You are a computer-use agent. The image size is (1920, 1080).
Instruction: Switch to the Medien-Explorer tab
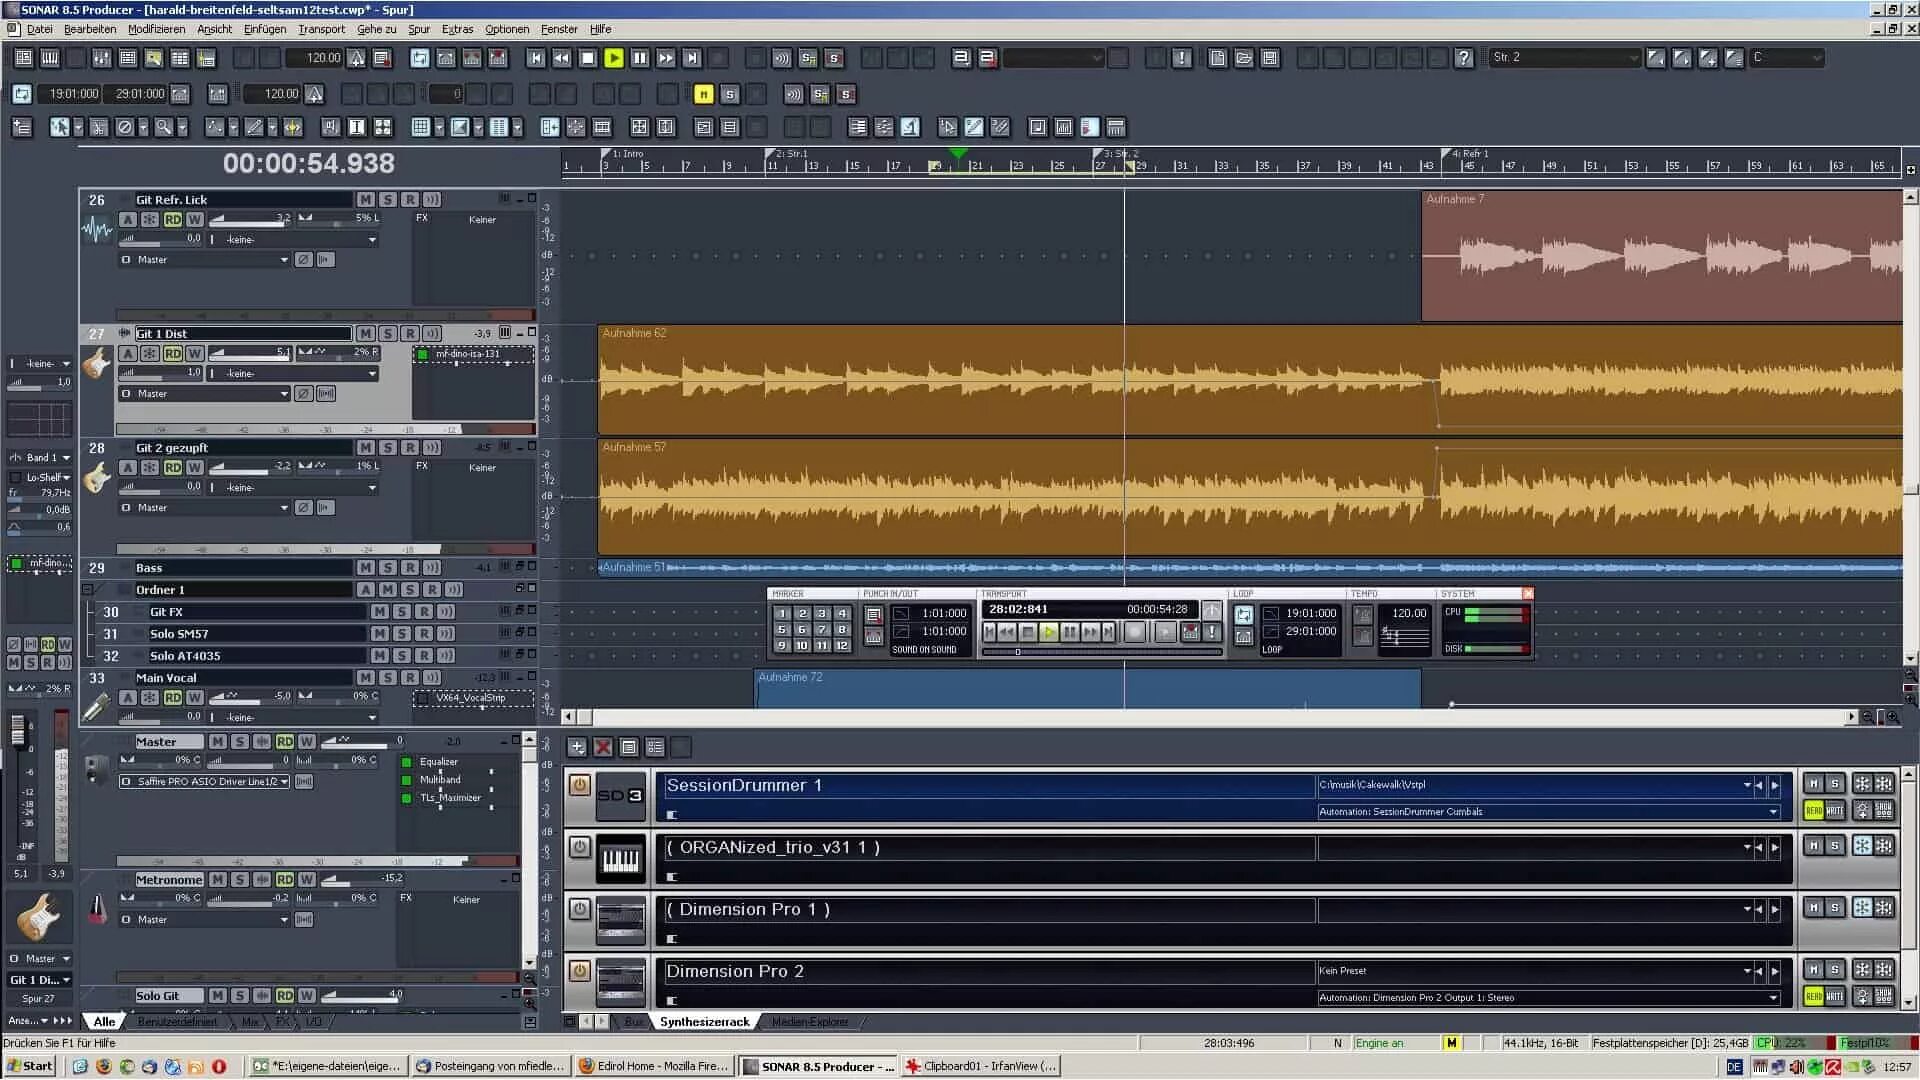click(x=810, y=1022)
